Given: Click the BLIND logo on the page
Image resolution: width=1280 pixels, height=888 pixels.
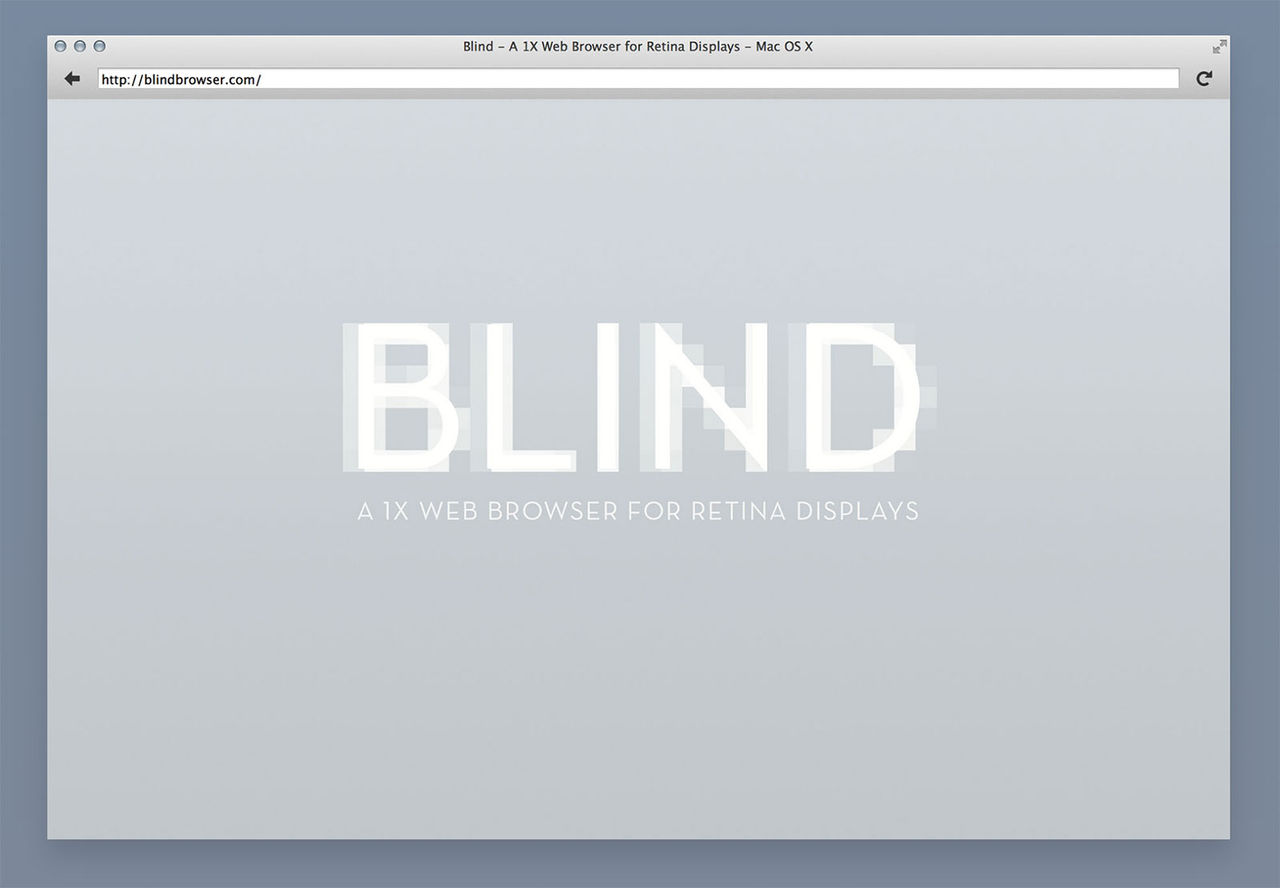Looking at the screenshot, I should (x=640, y=398).
